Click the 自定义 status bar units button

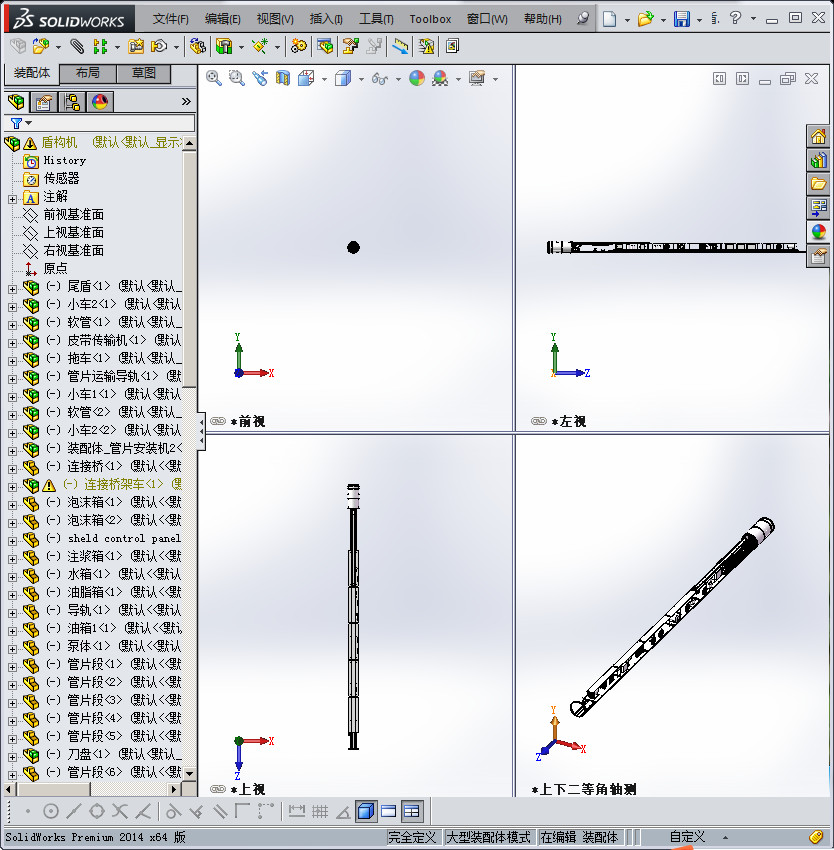click(687, 837)
